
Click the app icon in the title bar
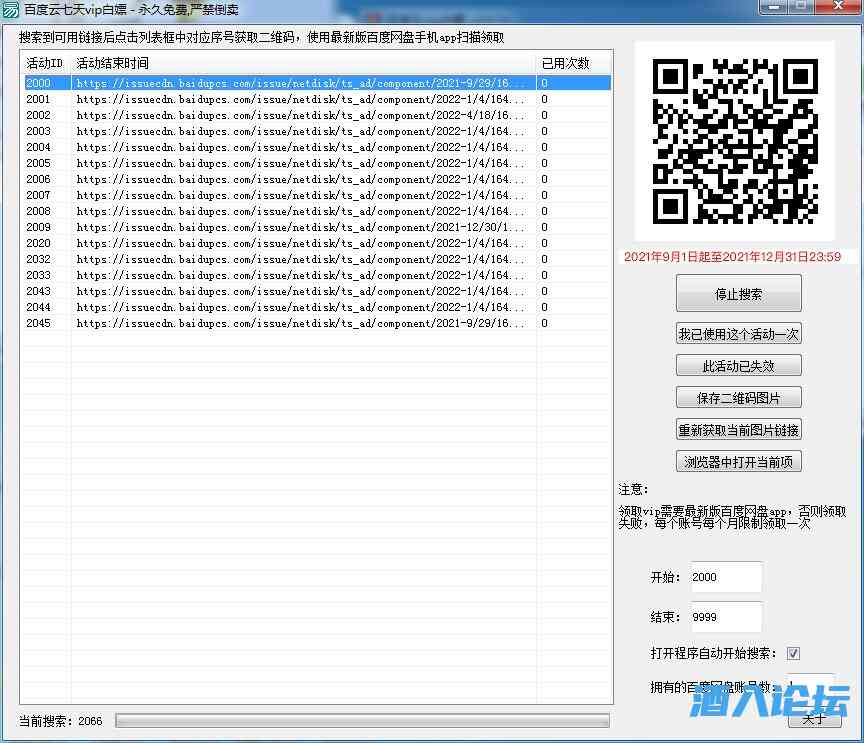pyautogui.click(x=11, y=9)
